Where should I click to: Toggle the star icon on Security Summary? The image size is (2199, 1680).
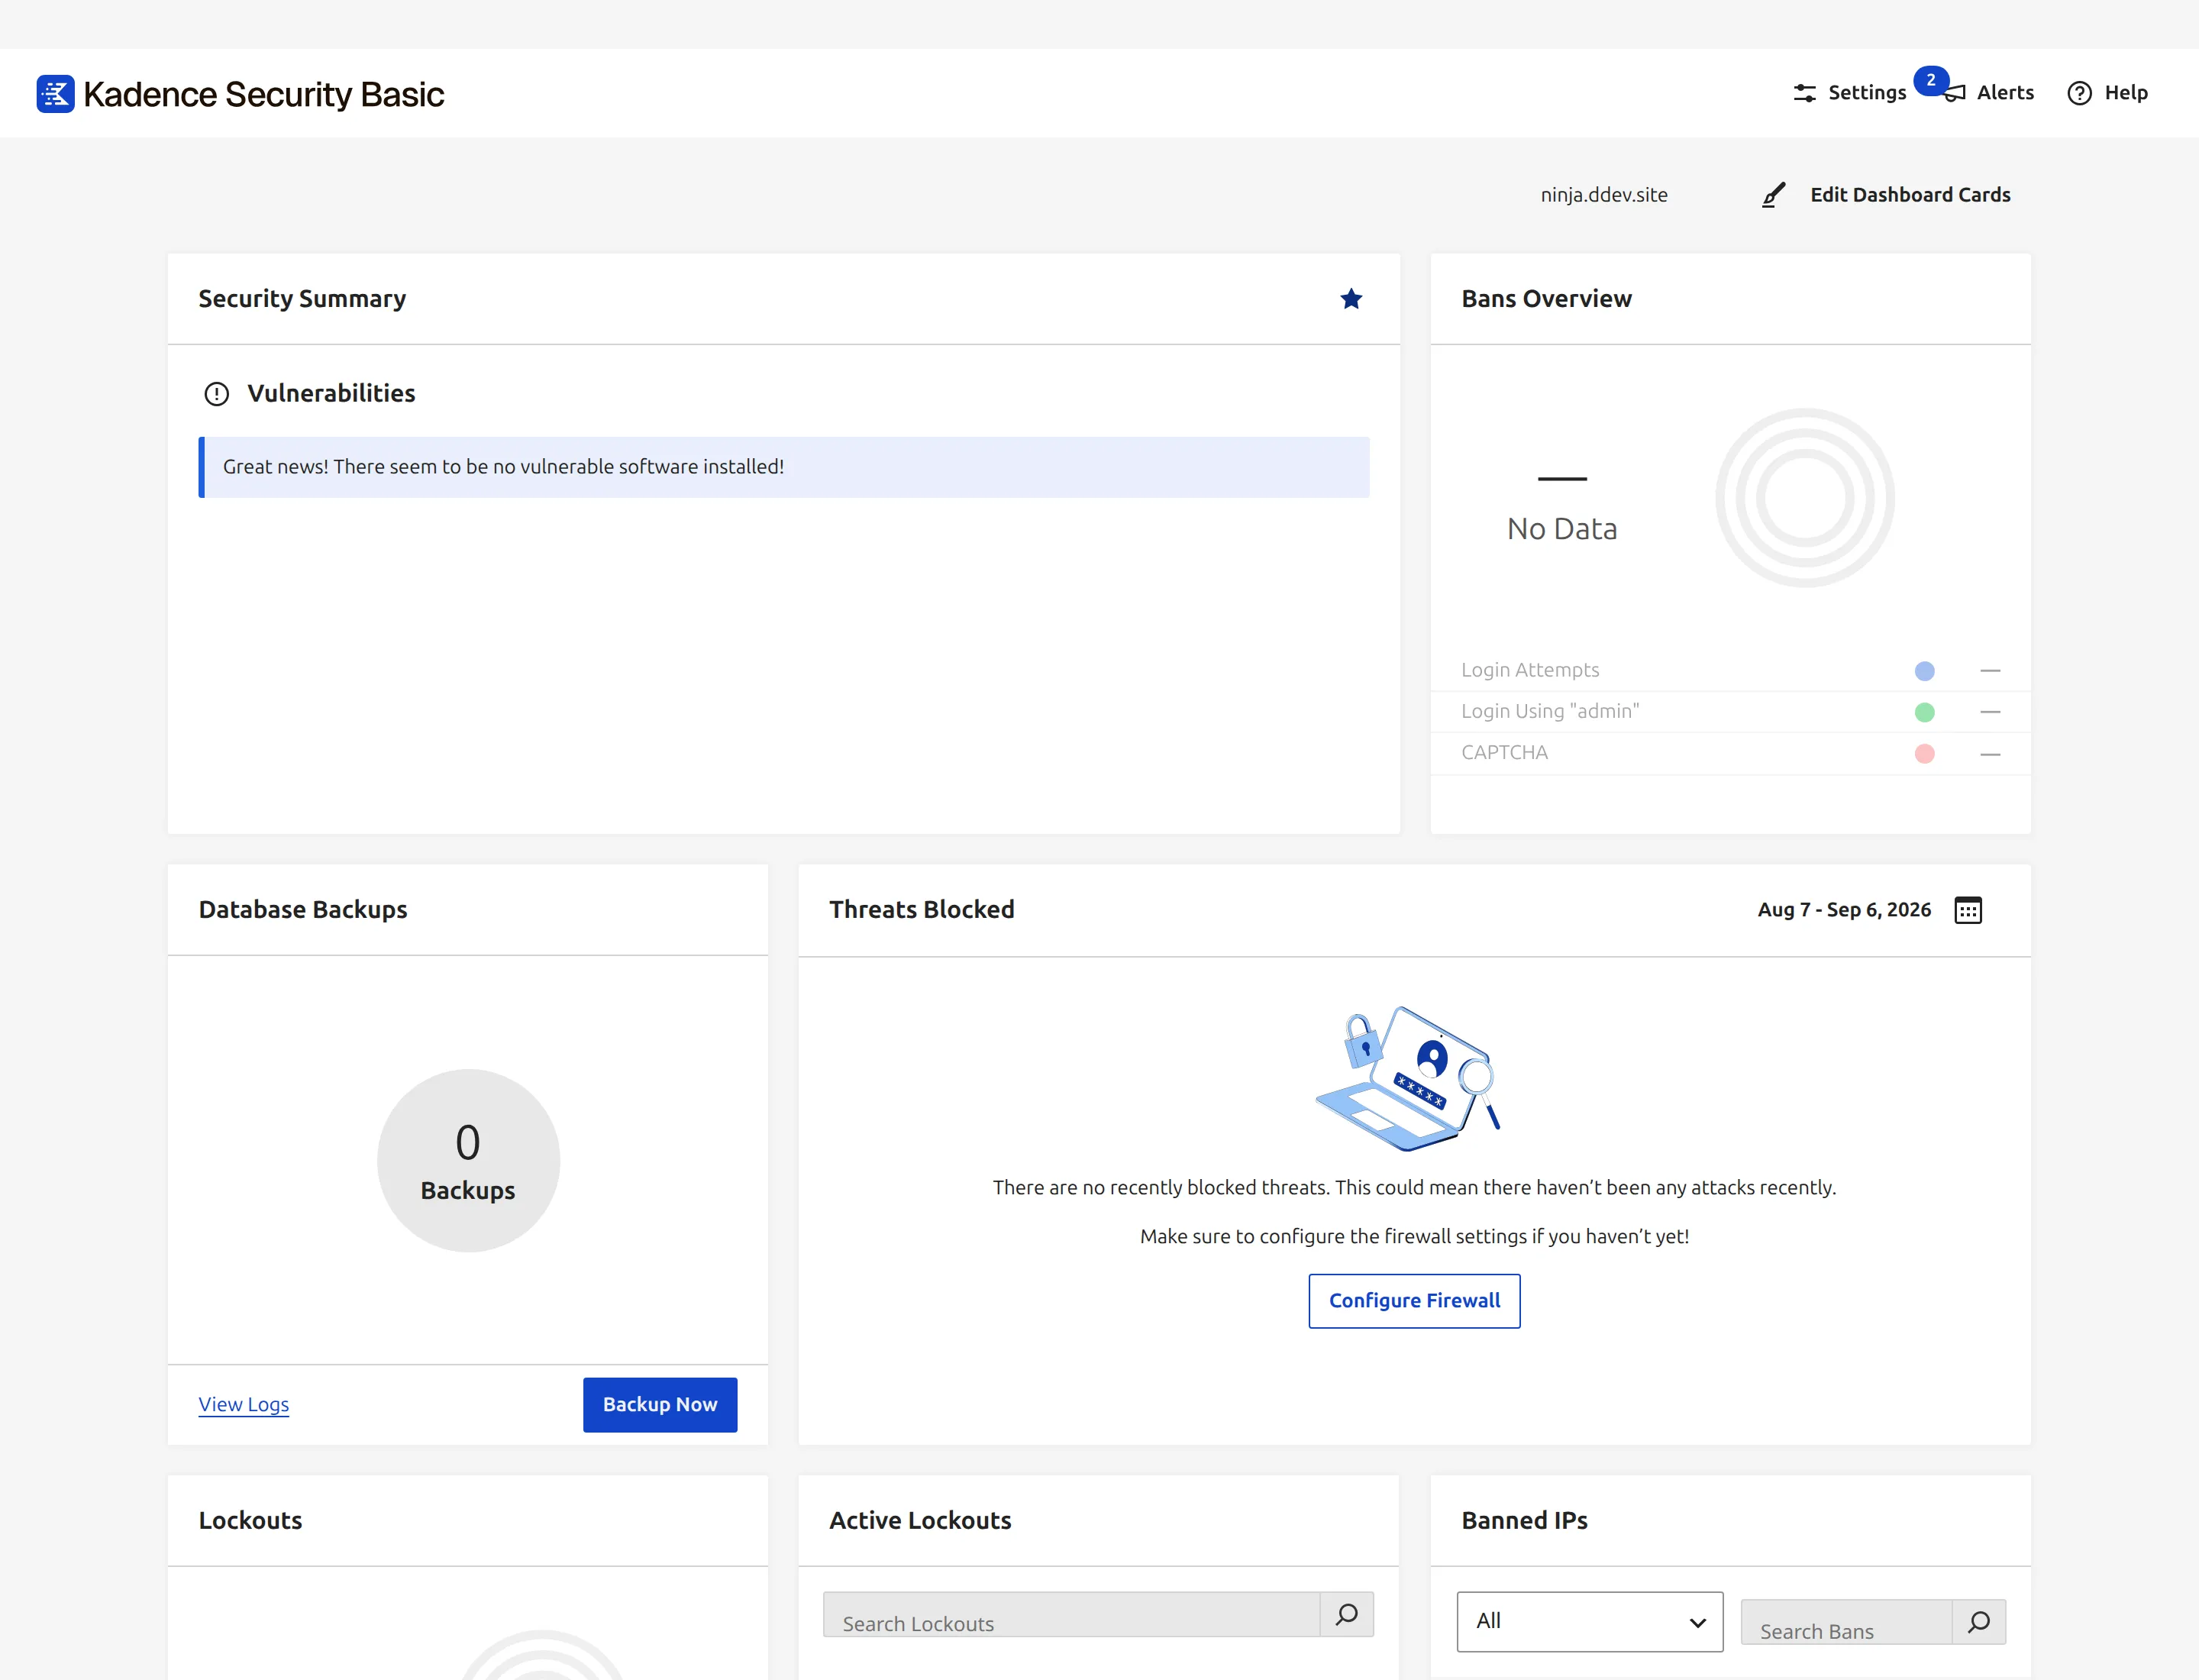pyautogui.click(x=1351, y=299)
